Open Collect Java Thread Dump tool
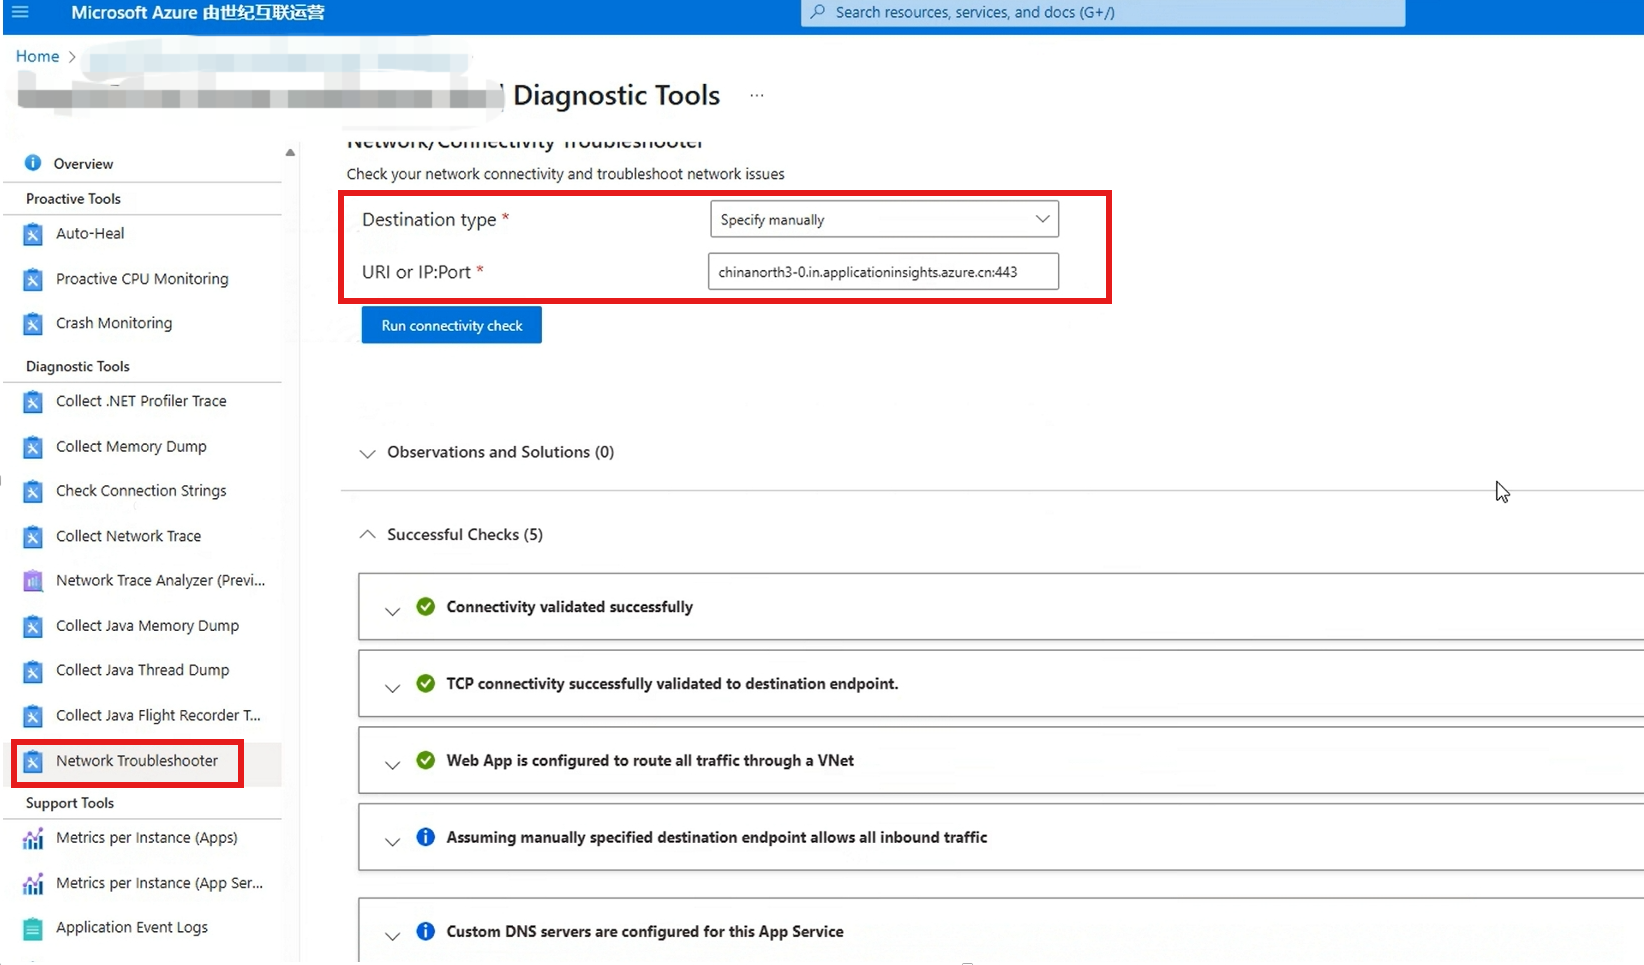Screen dimensions: 1644x965 tap(142, 670)
